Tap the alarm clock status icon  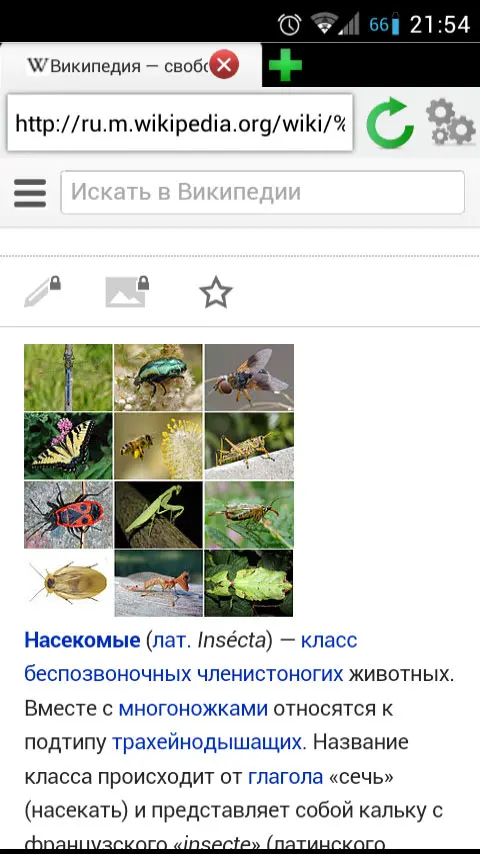point(289,25)
